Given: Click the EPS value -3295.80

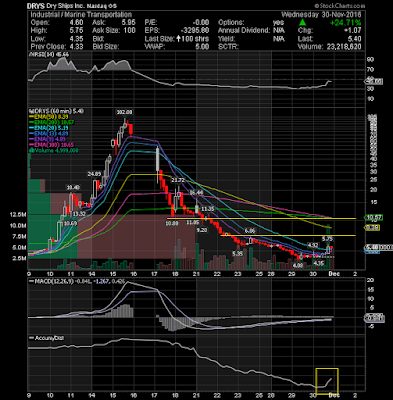Looking at the screenshot, I should [x=194, y=30].
